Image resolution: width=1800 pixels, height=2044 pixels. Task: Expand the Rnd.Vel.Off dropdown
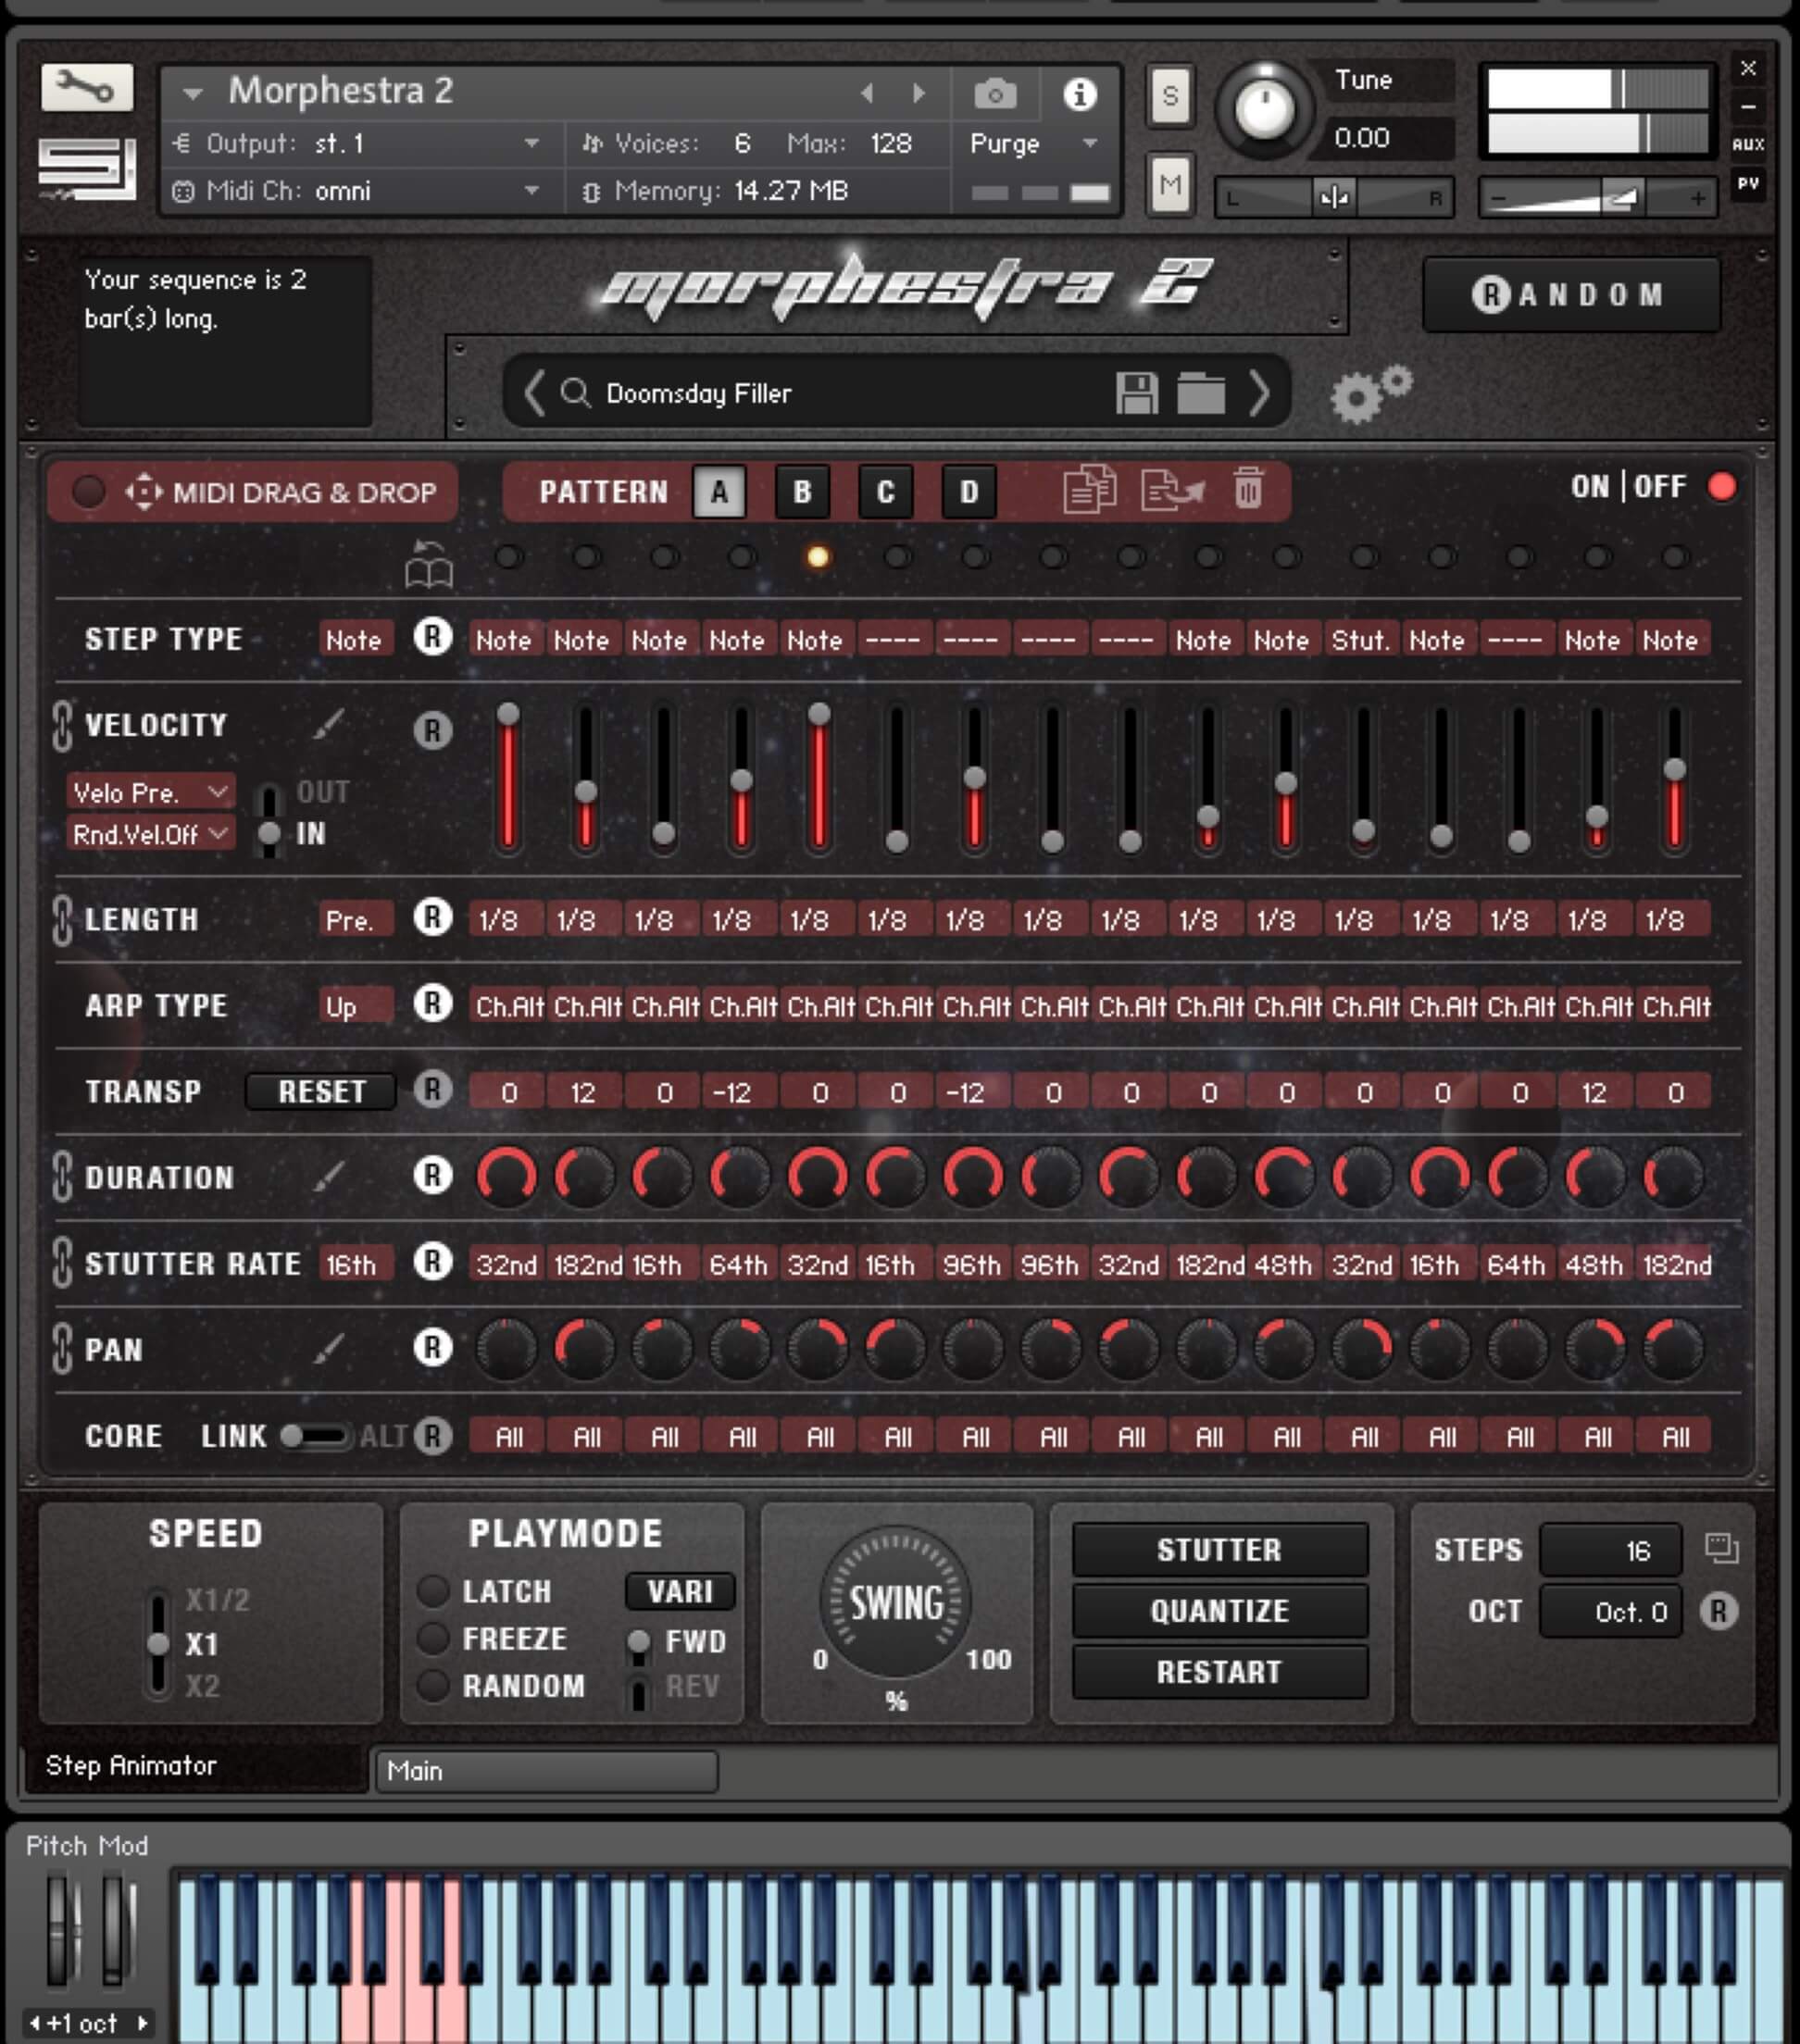150,834
